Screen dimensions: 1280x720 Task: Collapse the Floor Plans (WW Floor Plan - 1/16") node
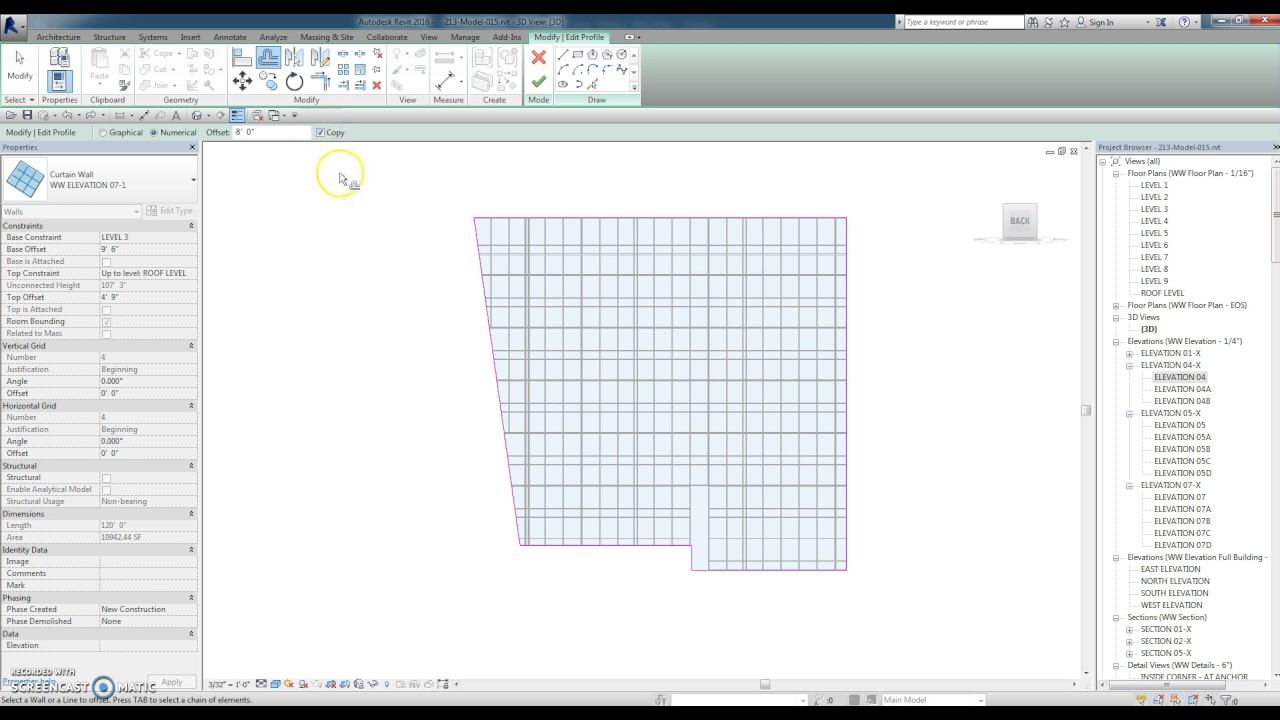coord(1116,173)
